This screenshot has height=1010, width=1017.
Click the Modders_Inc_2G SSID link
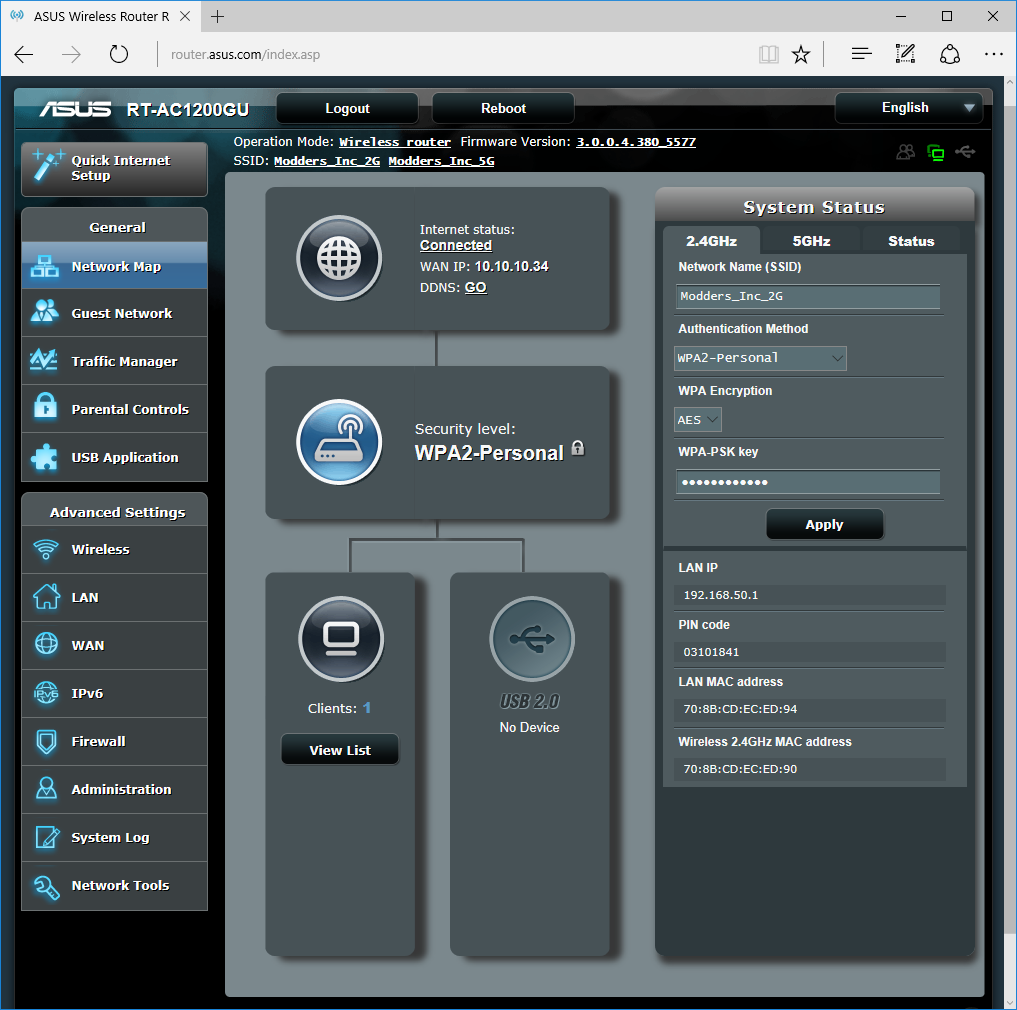coord(327,161)
